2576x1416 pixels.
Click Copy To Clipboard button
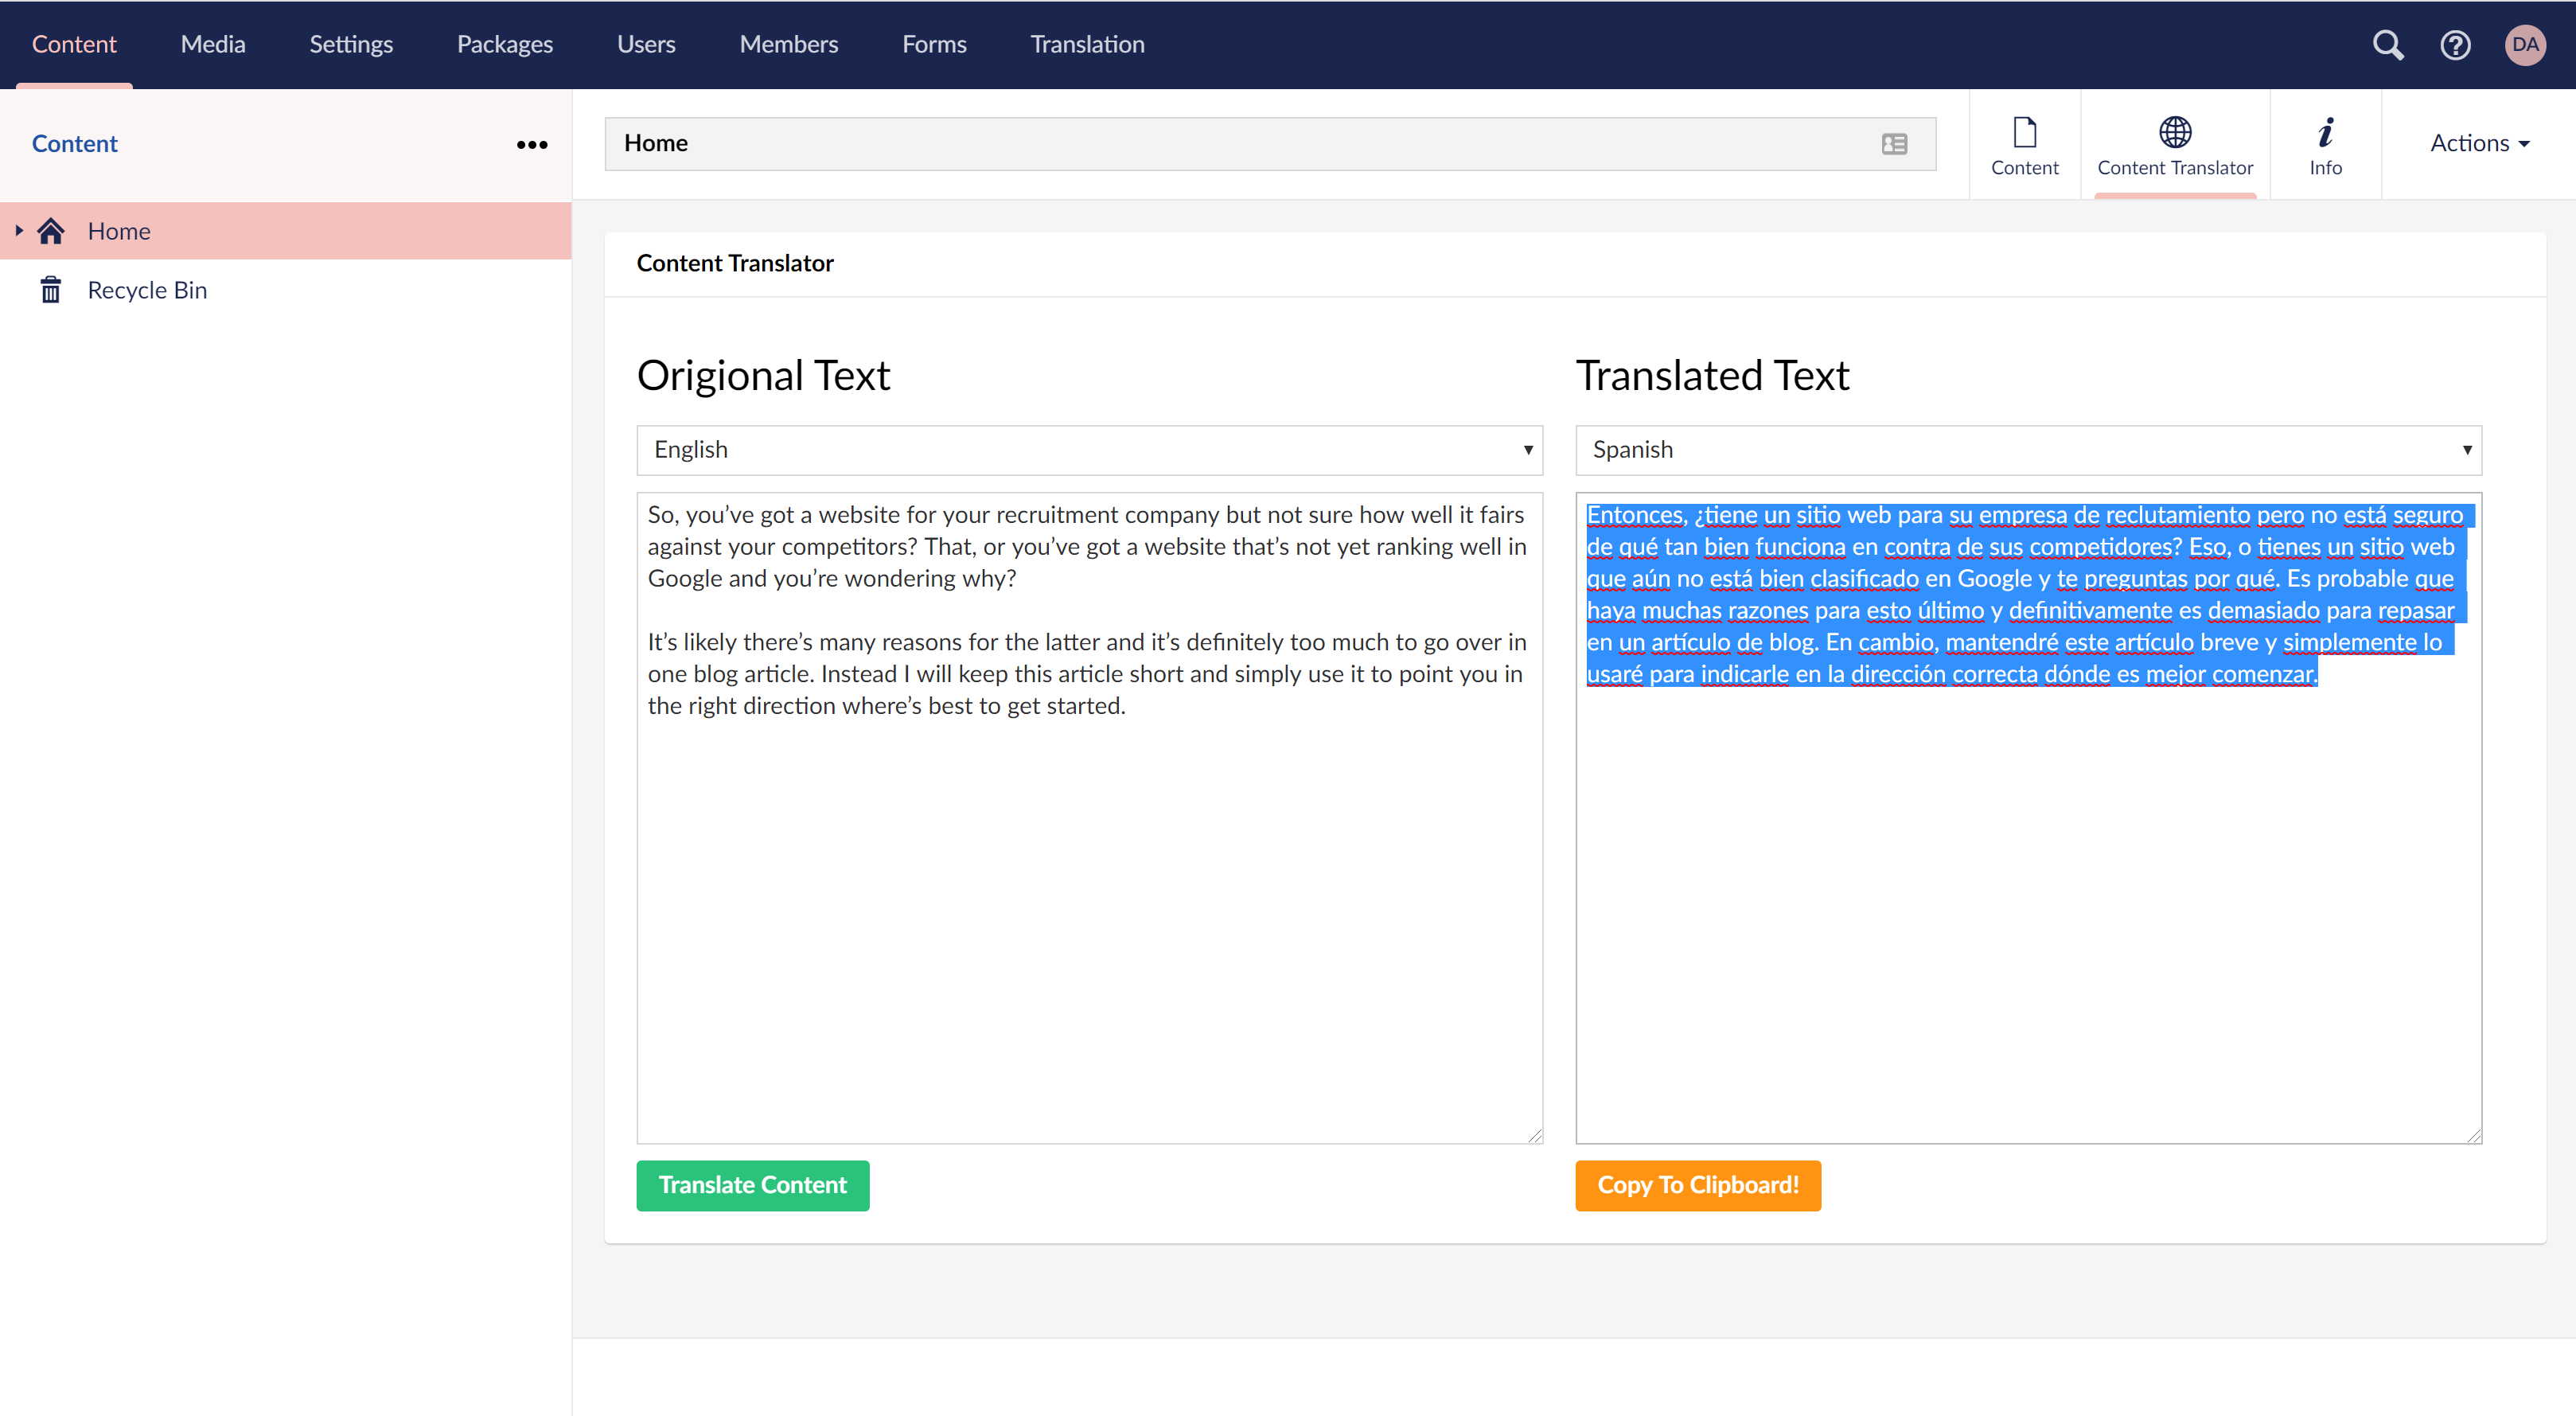click(x=1697, y=1185)
